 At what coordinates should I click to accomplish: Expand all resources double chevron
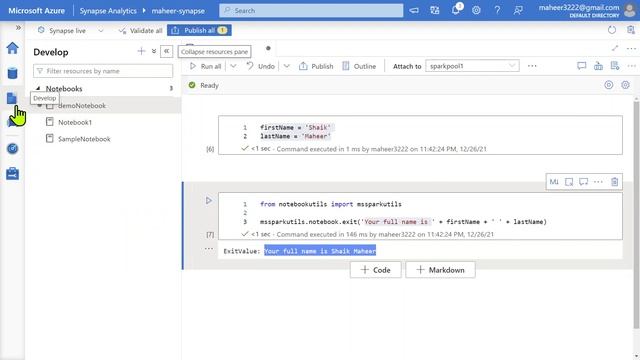[x=154, y=51]
